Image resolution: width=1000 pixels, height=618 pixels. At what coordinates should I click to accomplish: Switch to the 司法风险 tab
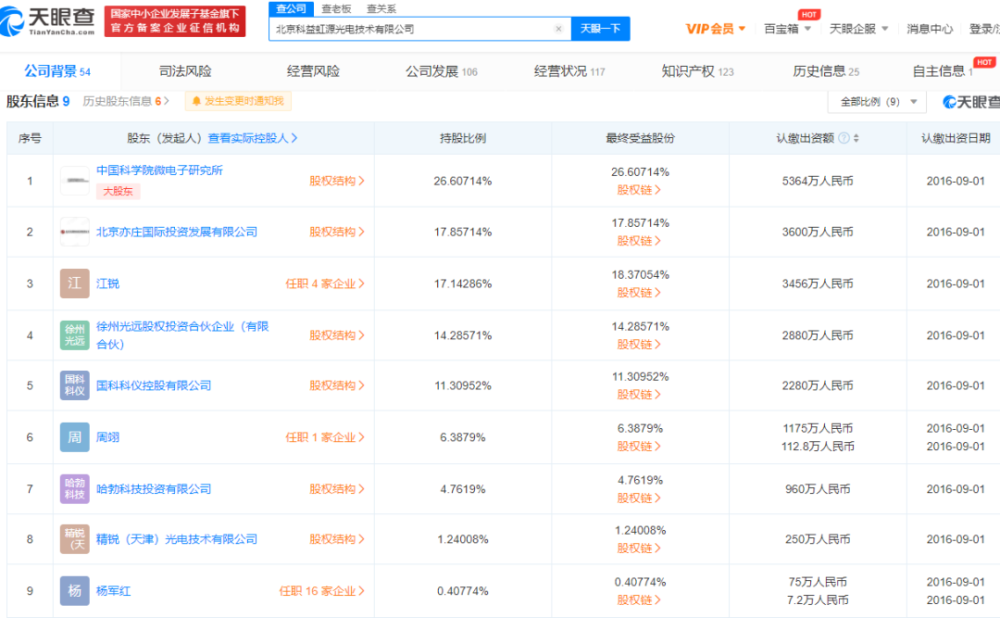pyautogui.click(x=185, y=71)
